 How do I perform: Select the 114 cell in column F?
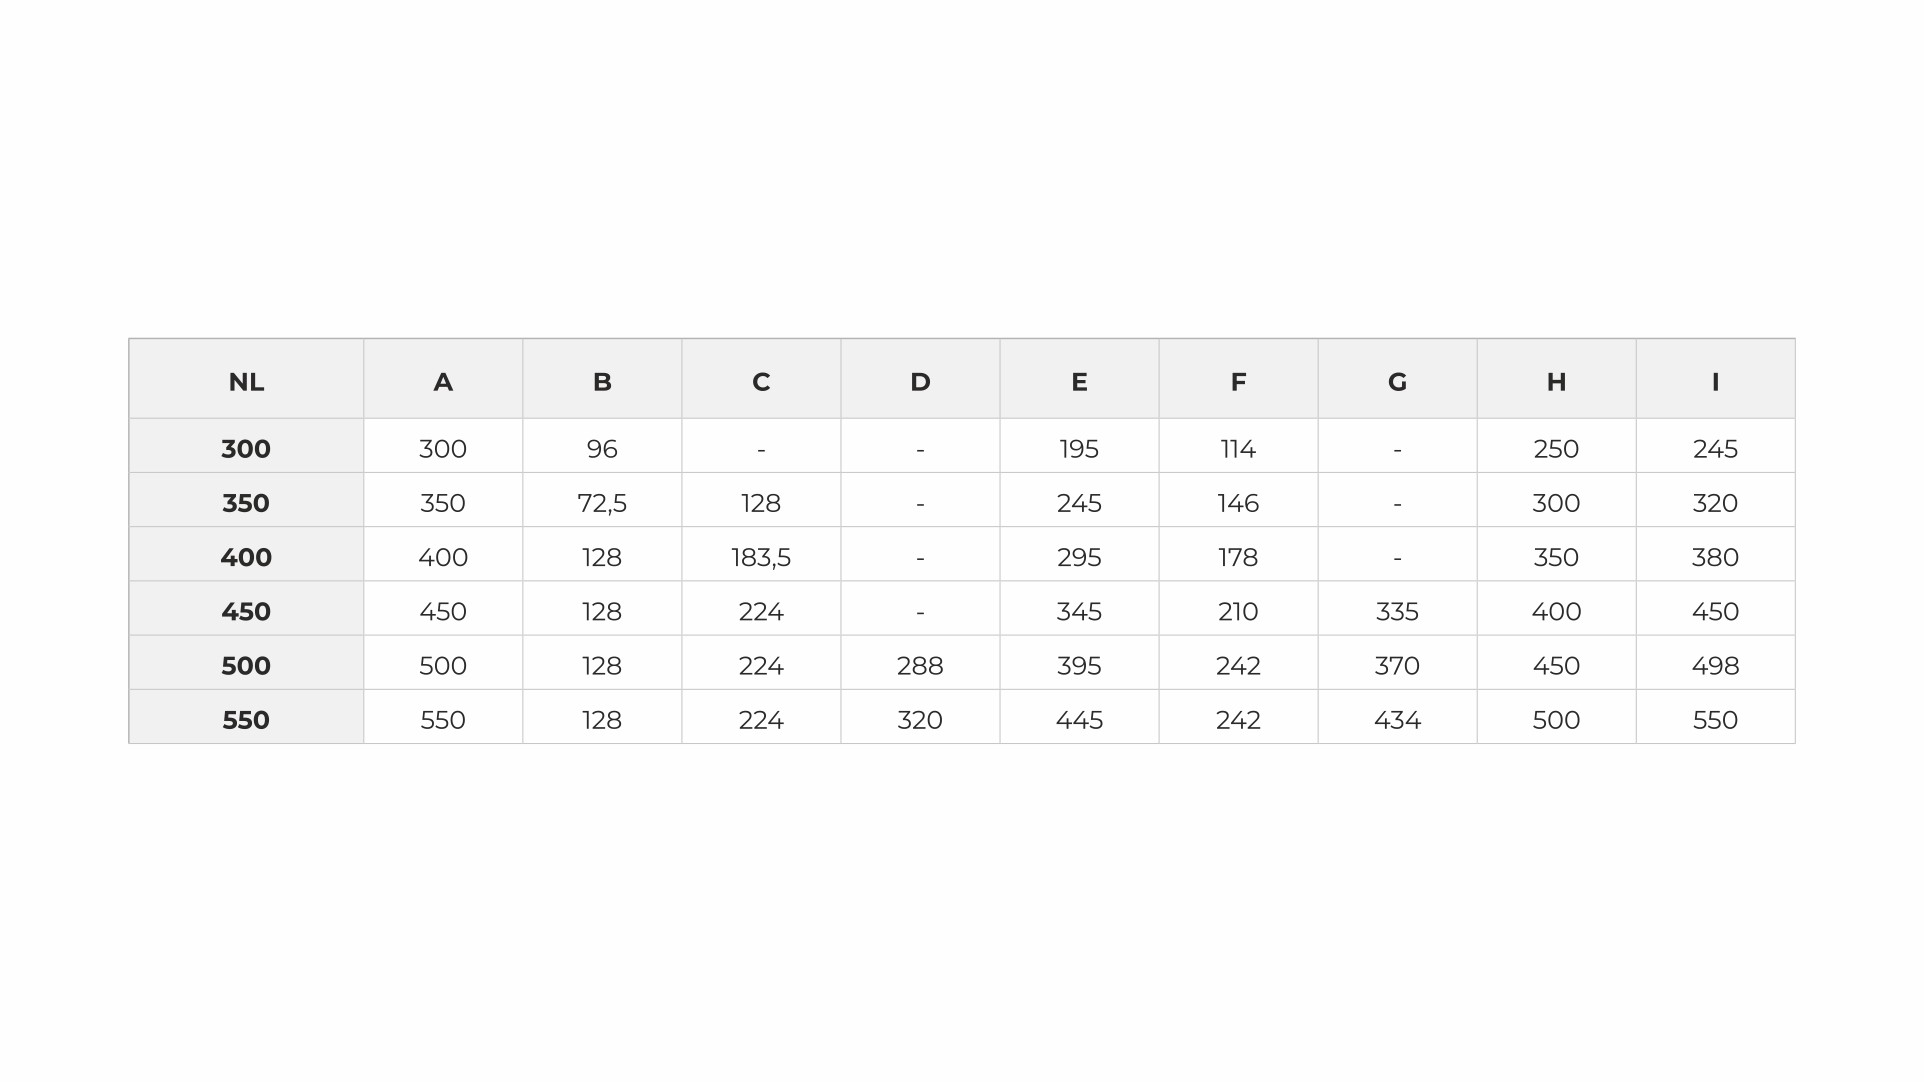[x=1238, y=449]
